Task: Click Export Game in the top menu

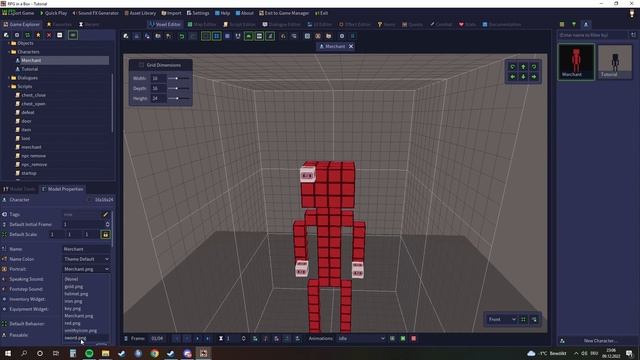Action: 18,13
